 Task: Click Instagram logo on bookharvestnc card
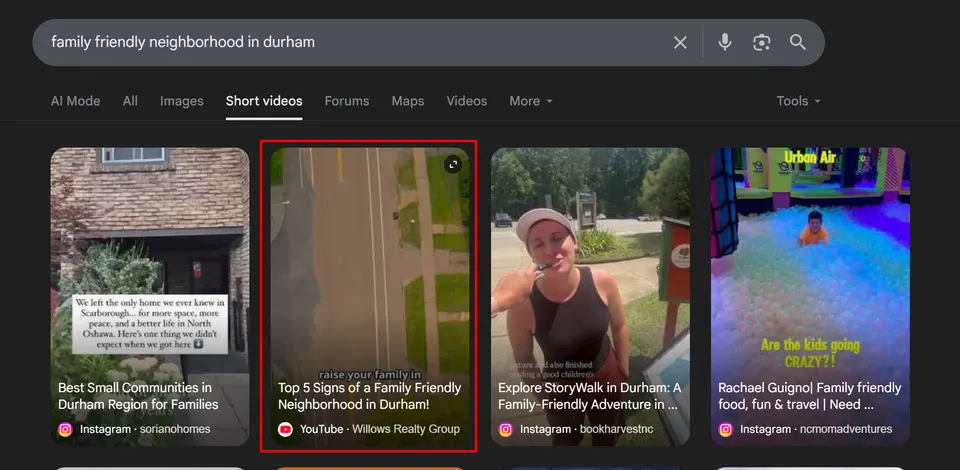(x=506, y=430)
